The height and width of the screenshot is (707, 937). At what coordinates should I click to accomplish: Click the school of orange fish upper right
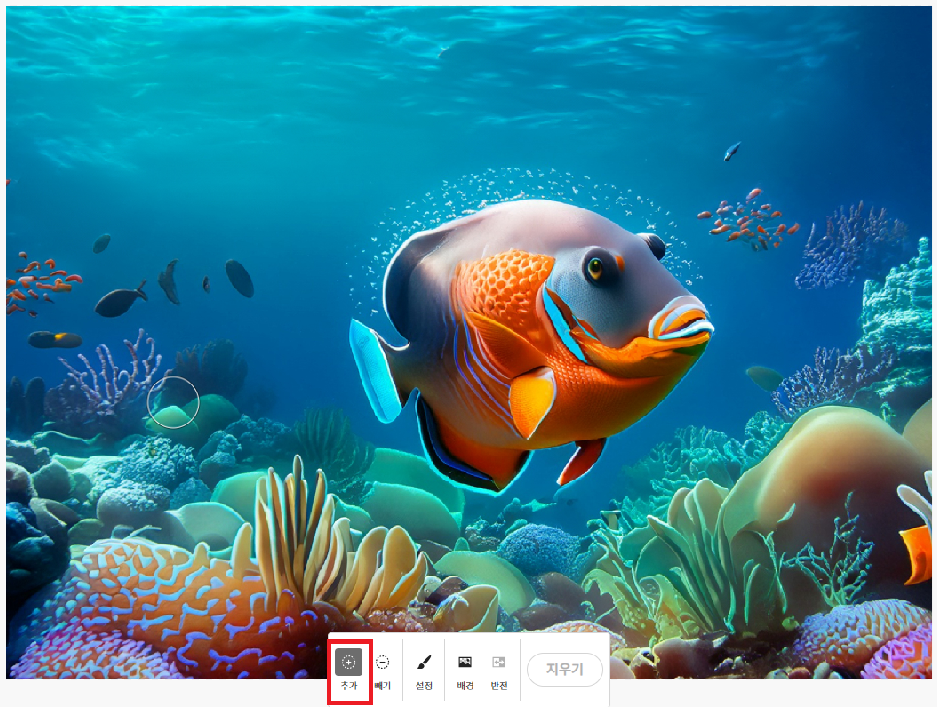[x=749, y=218]
